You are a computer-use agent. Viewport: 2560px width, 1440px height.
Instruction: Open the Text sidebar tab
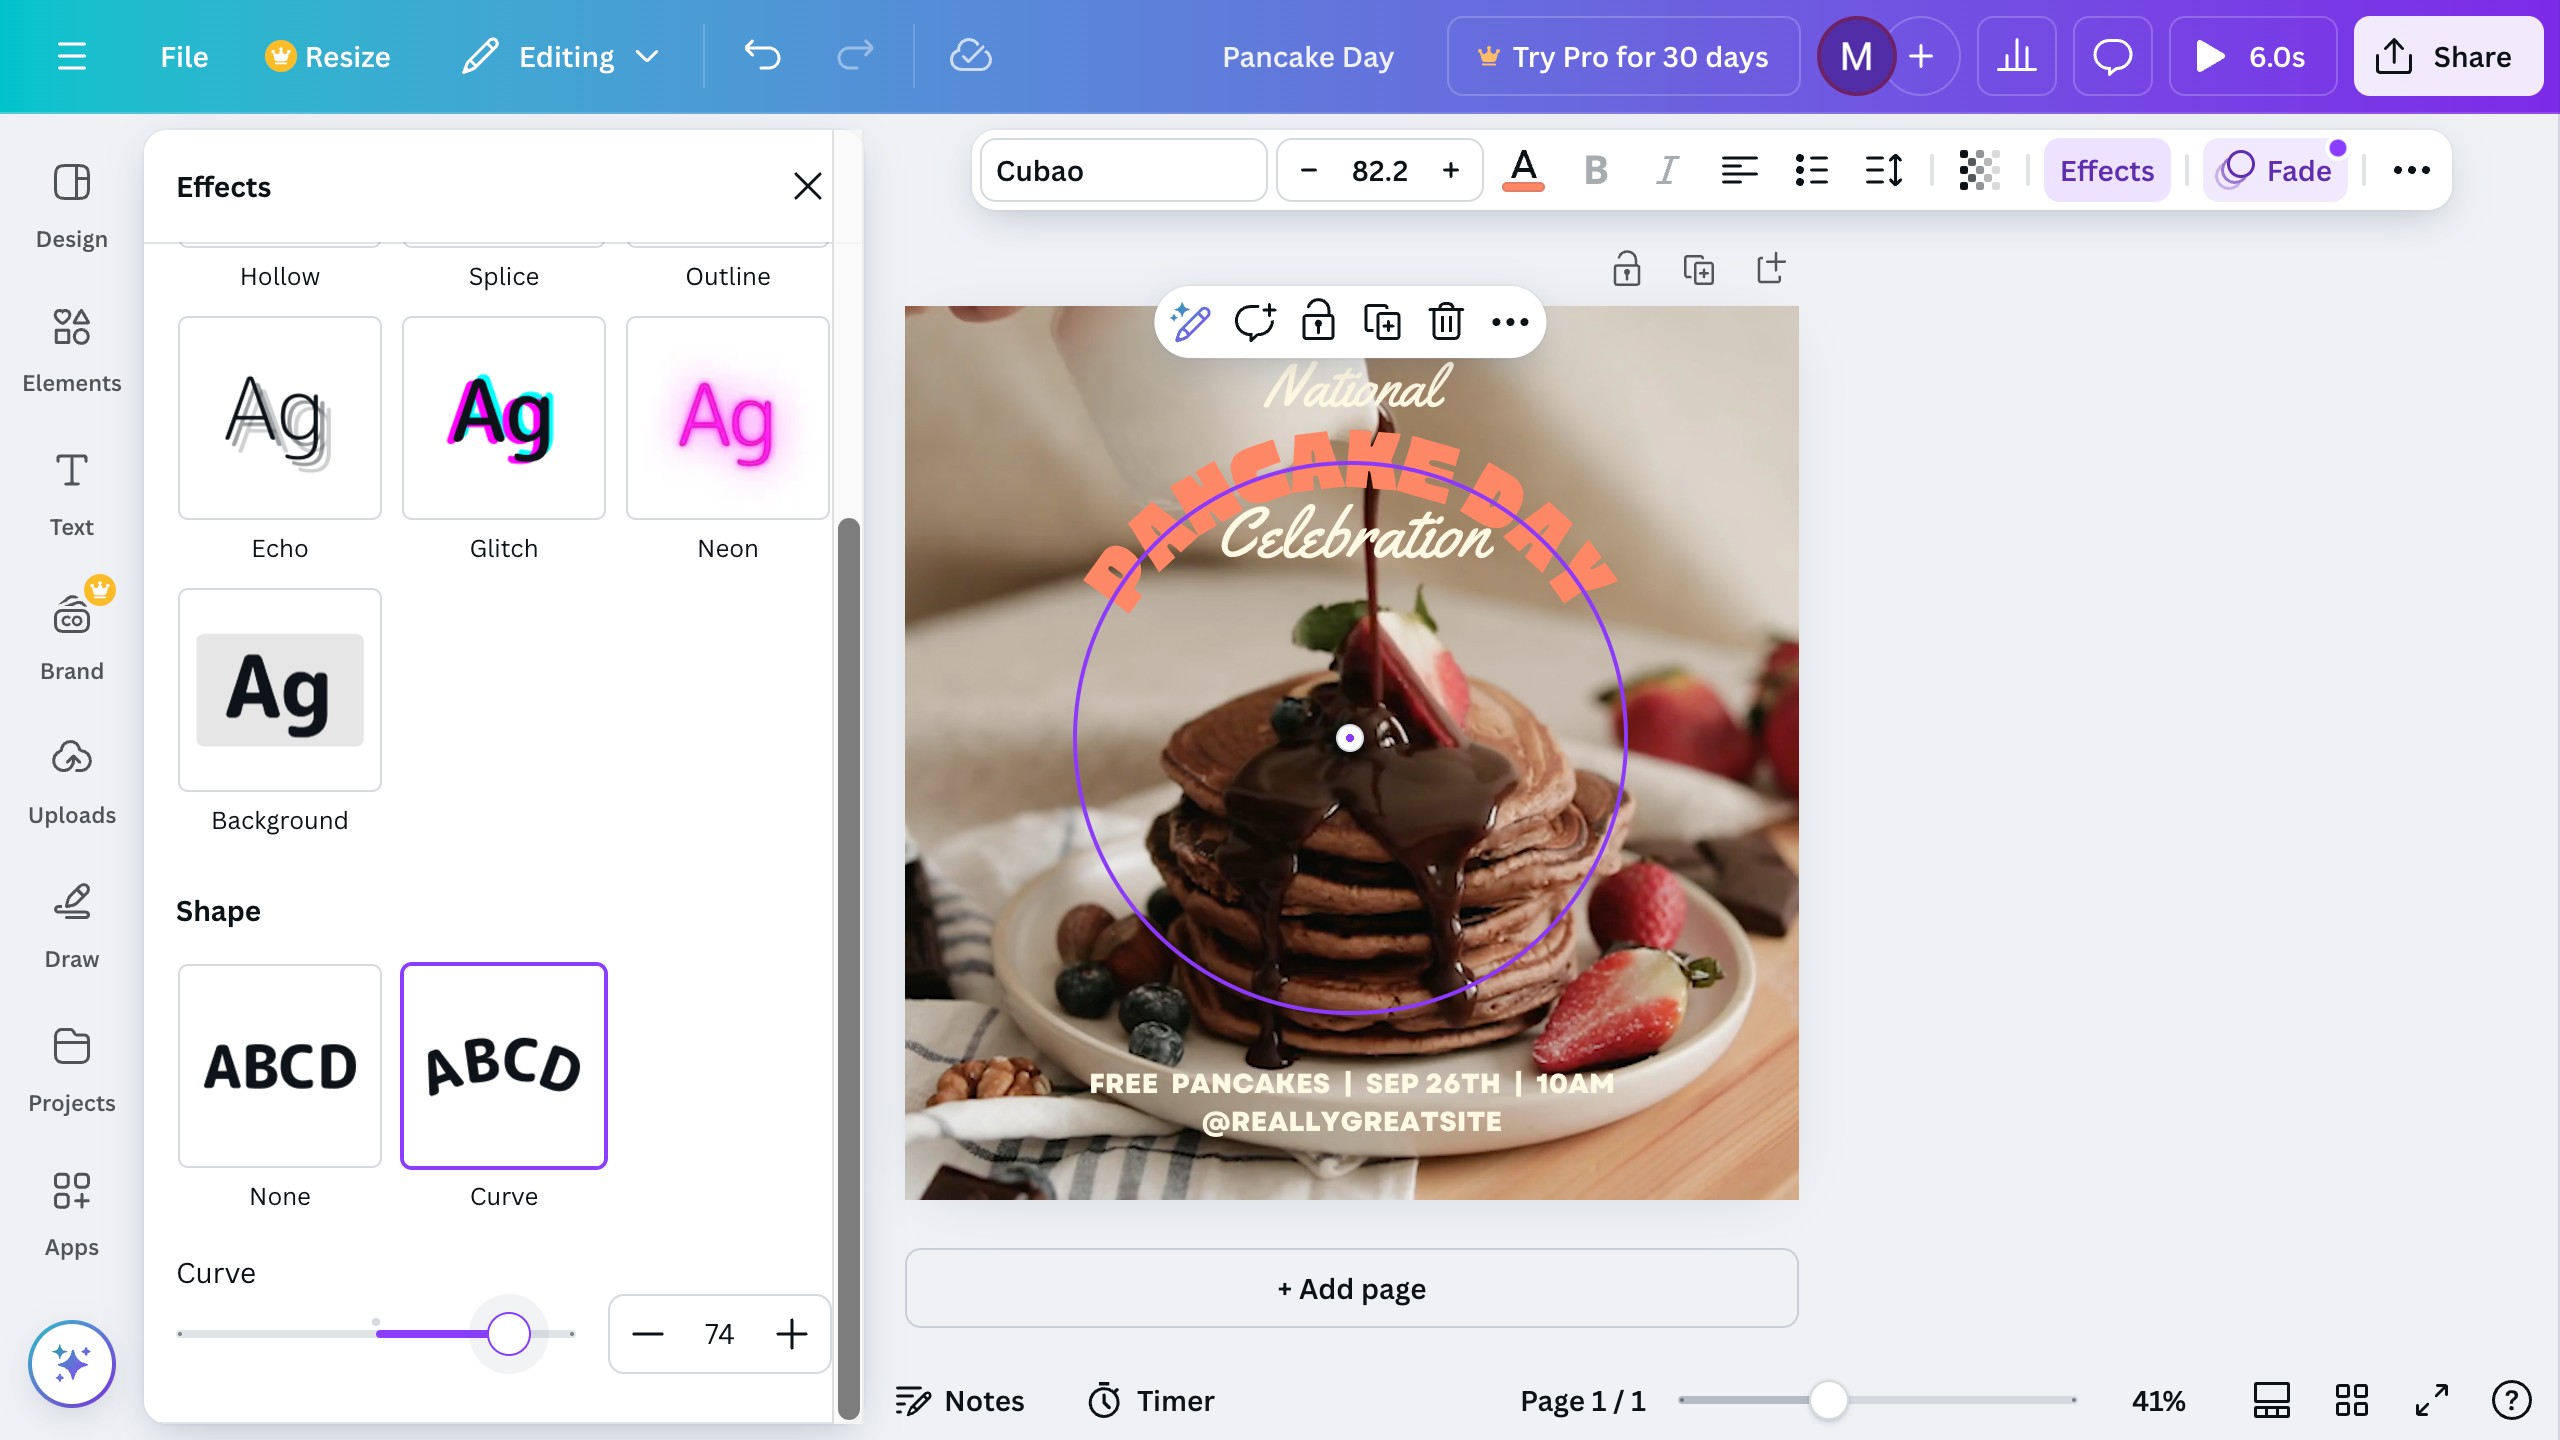(x=72, y=495)
